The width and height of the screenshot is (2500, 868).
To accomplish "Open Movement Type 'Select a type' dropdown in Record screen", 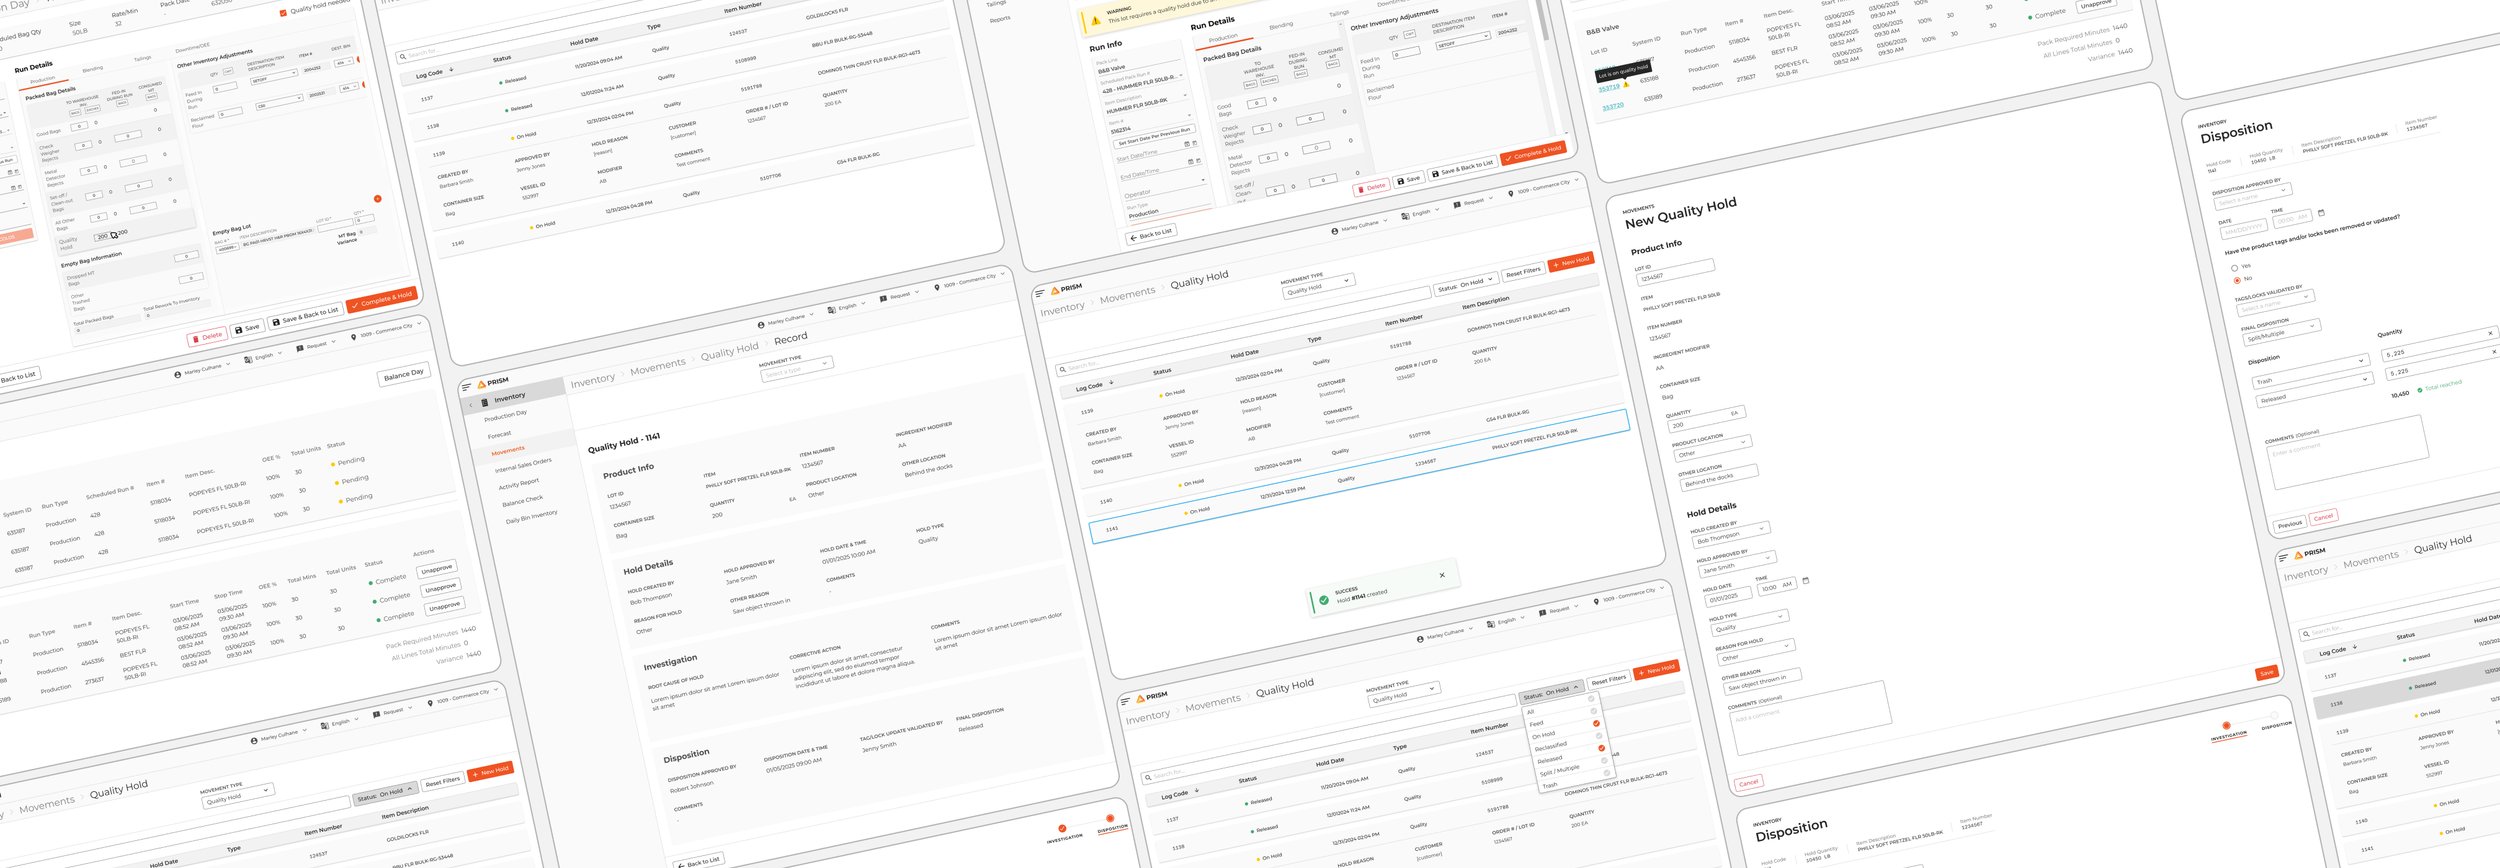I will 796,368.
